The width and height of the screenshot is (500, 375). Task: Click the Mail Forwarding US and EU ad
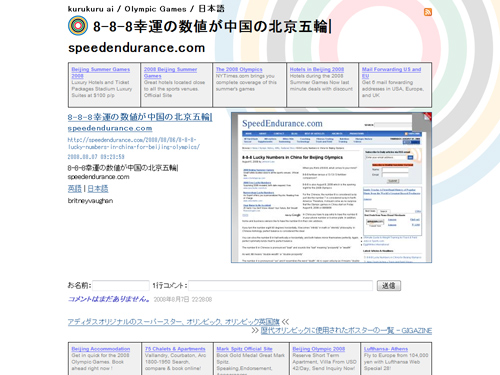[391, 72]
